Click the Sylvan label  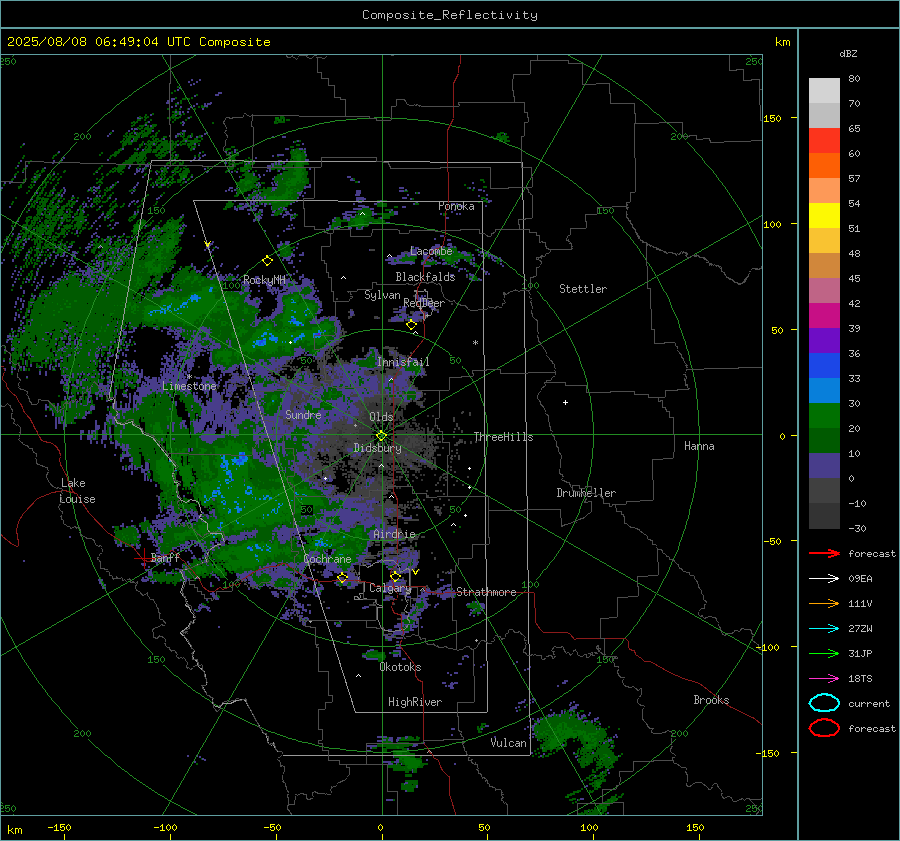(382, 295)
